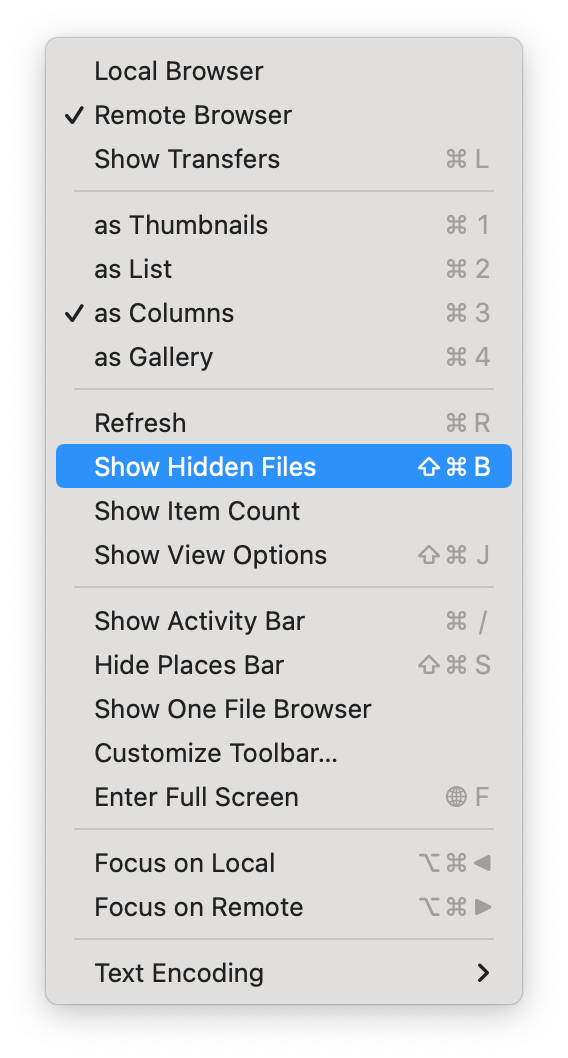Screen dimensions: 568x1058
Task: Click the Text Encoding chevron arrow
Action: coord(483,973)
